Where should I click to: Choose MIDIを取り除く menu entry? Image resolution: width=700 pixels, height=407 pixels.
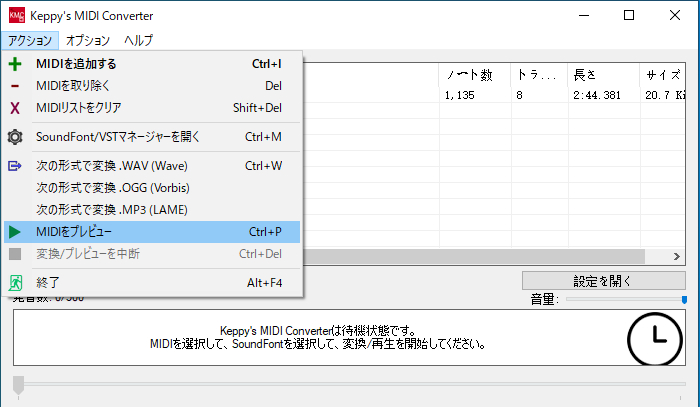(152, 86)
